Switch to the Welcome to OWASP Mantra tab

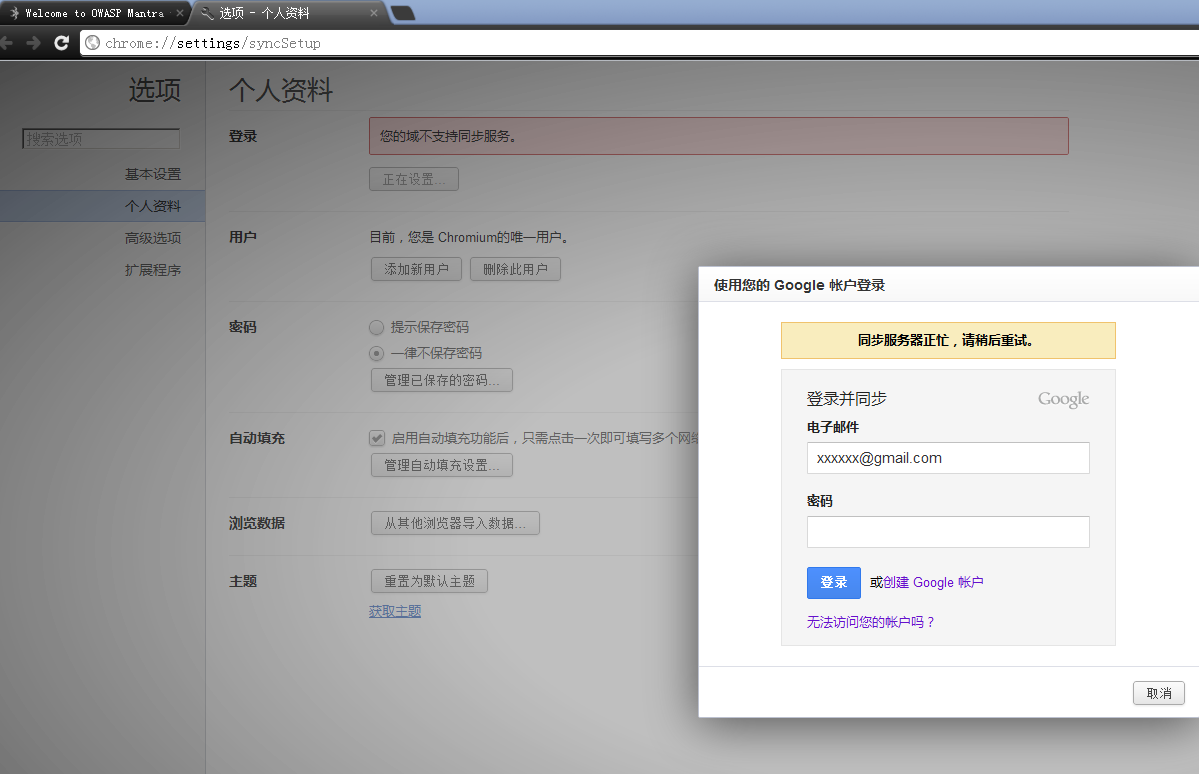(x=94, y=13)
